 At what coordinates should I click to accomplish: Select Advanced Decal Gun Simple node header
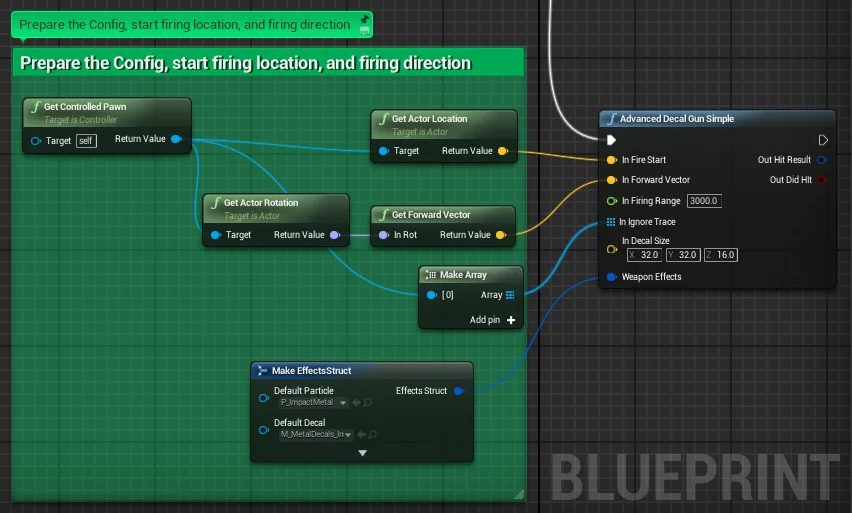[717, 119]
